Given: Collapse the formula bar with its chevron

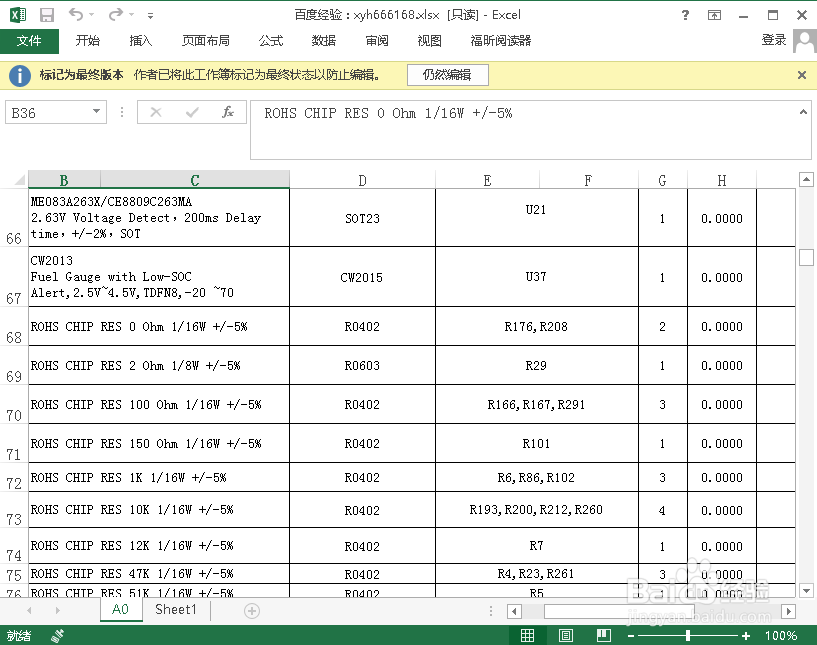Looking at the screenshot, I should click(801, 110).
